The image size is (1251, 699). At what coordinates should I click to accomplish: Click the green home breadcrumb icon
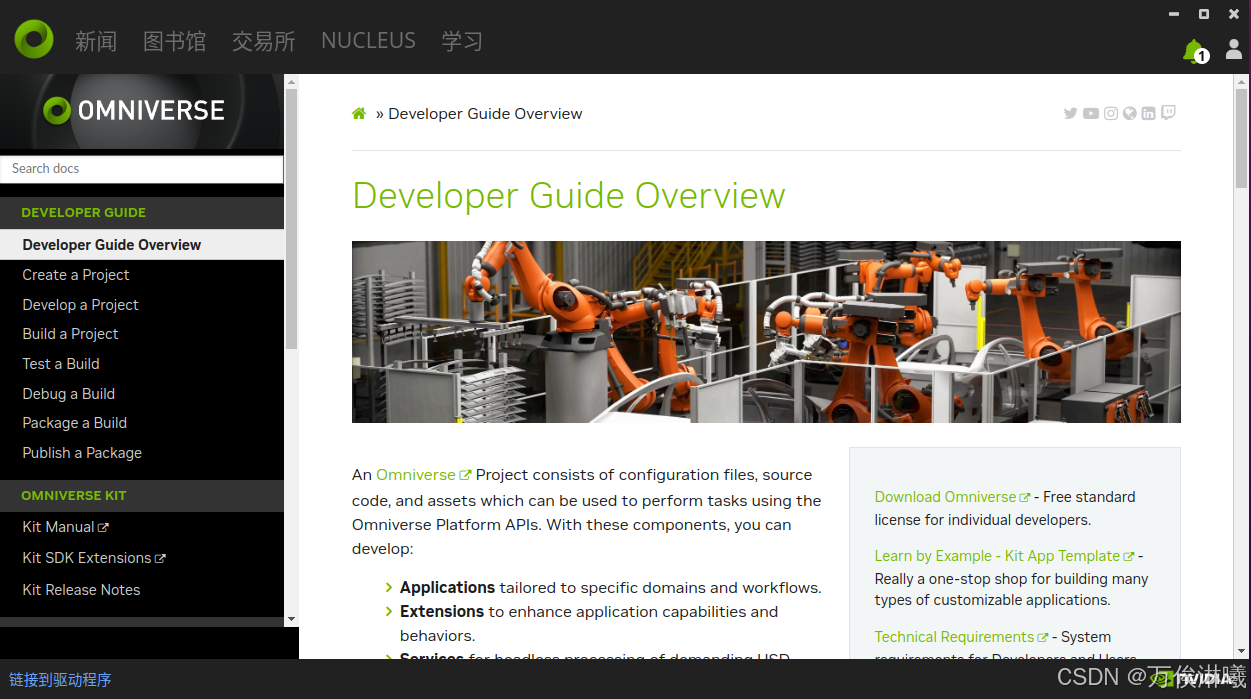coord(359,114)
